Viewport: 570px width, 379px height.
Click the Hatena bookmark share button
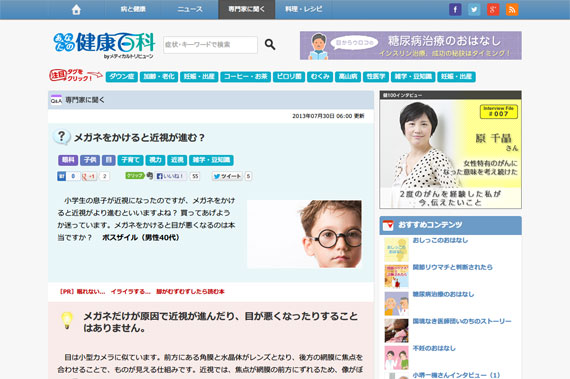pos(68,176)
